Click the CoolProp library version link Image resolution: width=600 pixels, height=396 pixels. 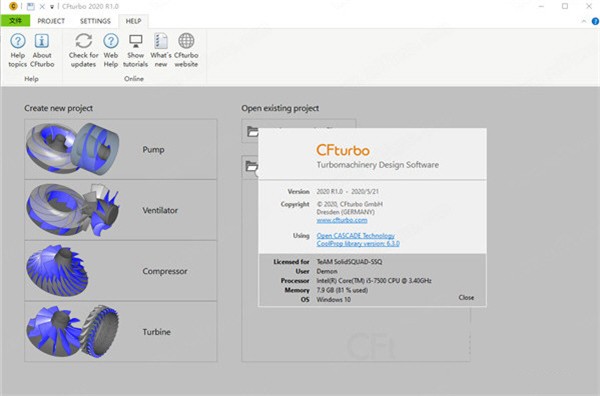click(358, 243)
